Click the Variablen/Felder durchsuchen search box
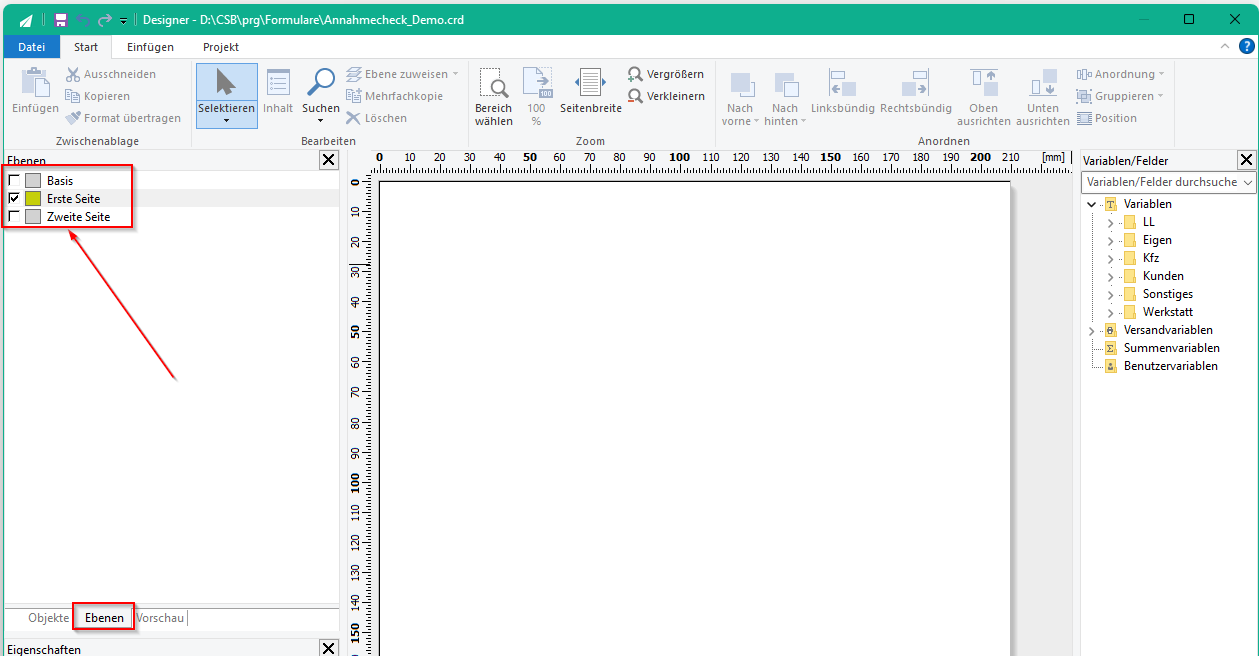This screenshot has width=1259, height=656. coord(1169,183)
